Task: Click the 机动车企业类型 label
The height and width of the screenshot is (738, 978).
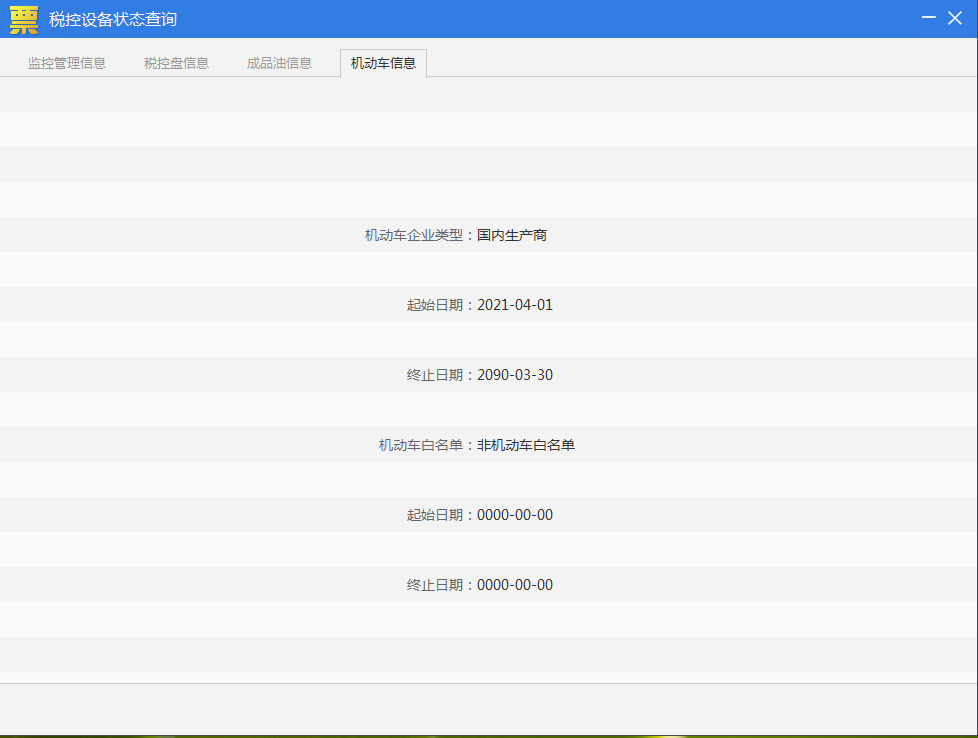Action: pos(414,235)
